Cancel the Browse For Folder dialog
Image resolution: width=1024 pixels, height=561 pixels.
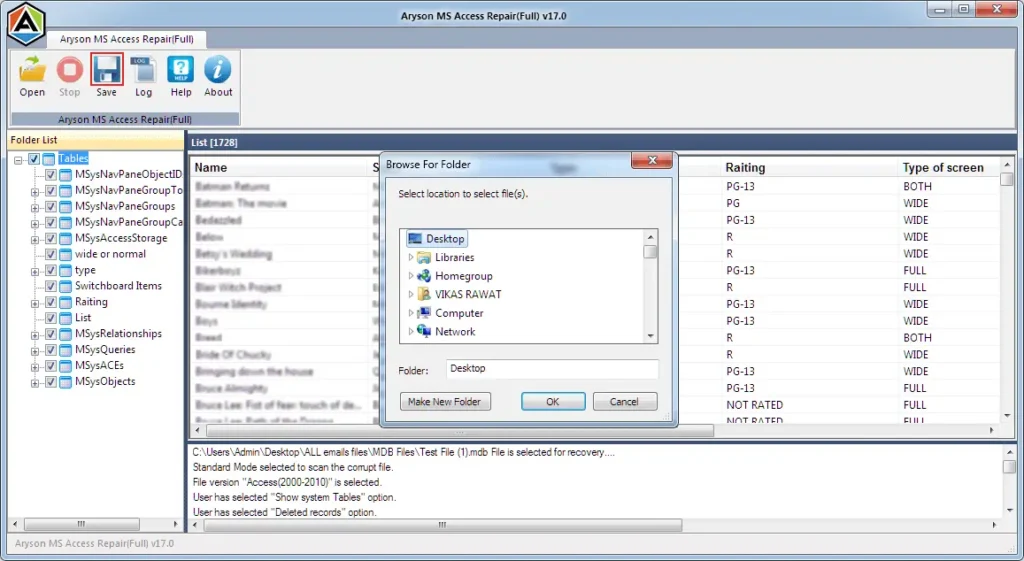tap(624, 402)
